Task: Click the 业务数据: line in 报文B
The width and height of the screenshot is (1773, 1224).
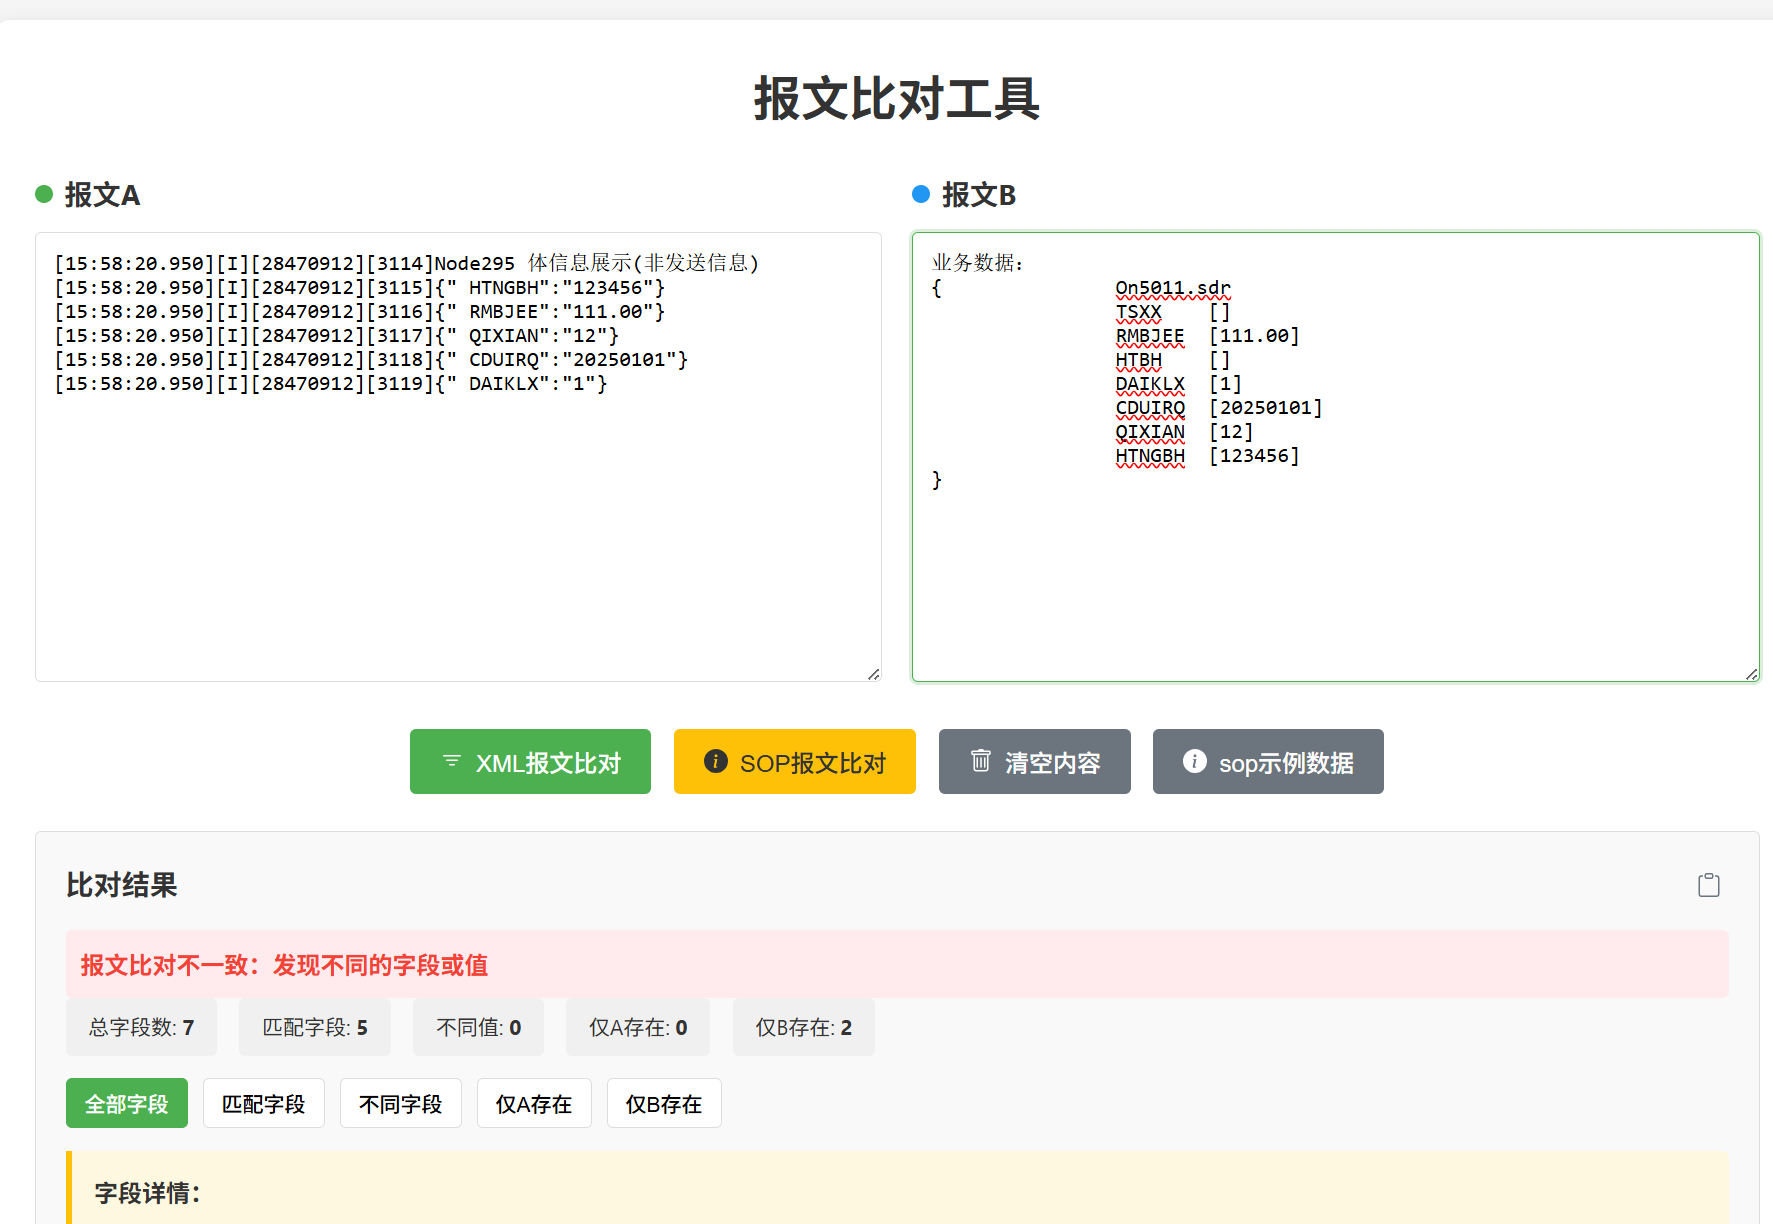Action: pyautogui.click(x=978, y=263)
